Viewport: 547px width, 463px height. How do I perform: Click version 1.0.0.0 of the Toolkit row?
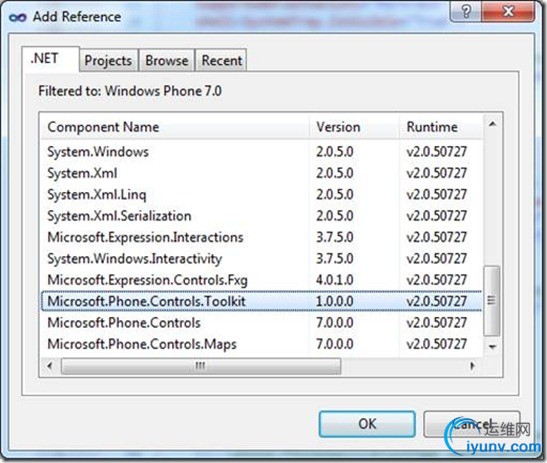[335, 301]
